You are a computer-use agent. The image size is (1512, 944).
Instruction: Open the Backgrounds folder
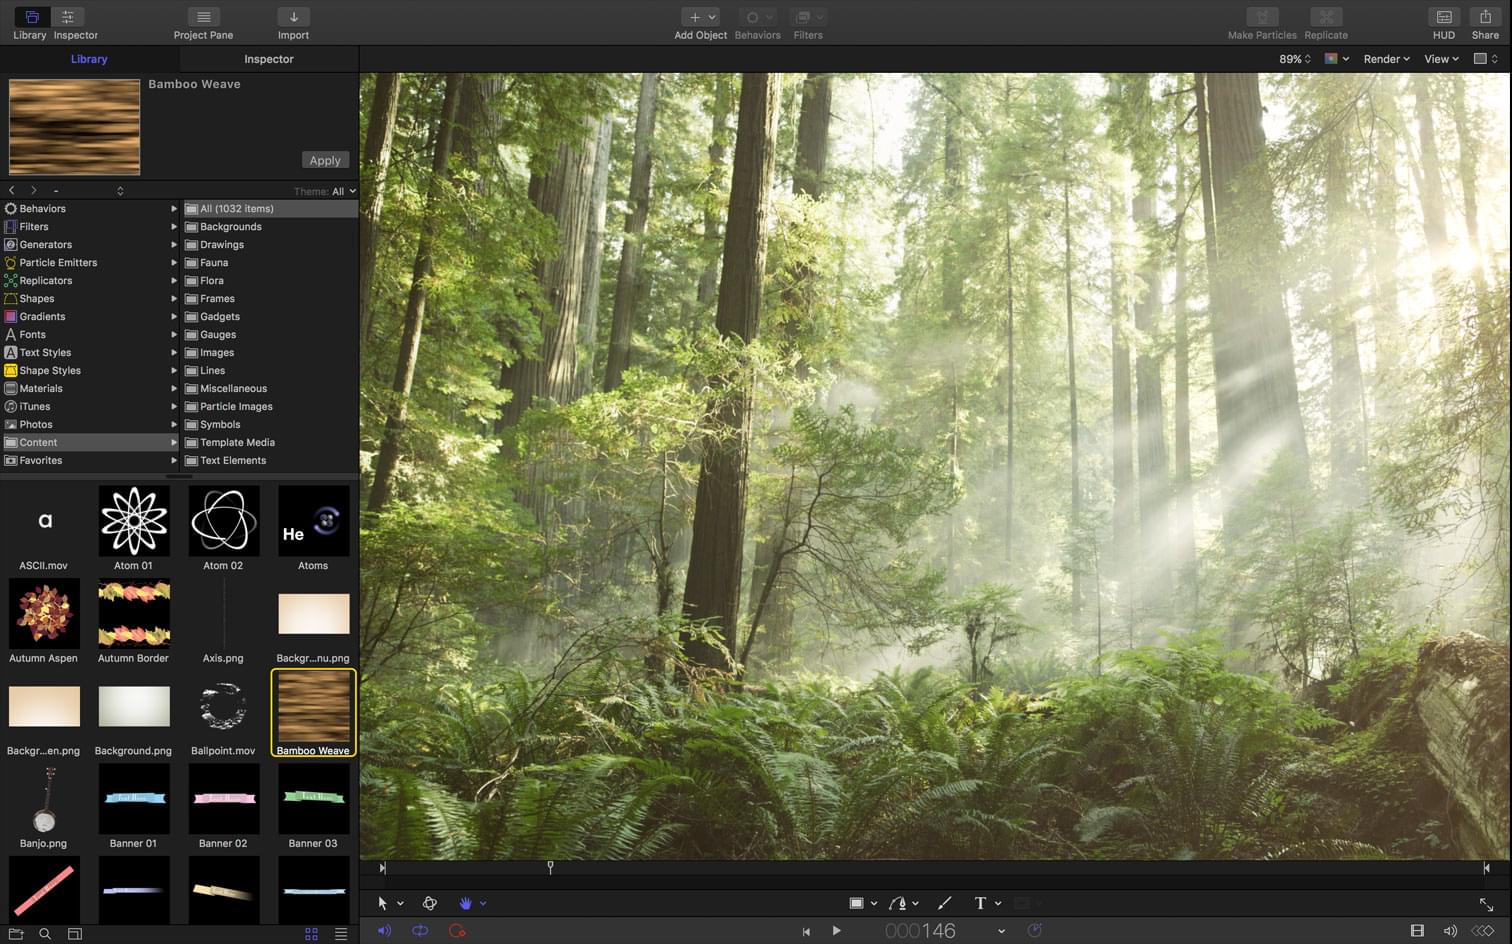click(270, 227)
